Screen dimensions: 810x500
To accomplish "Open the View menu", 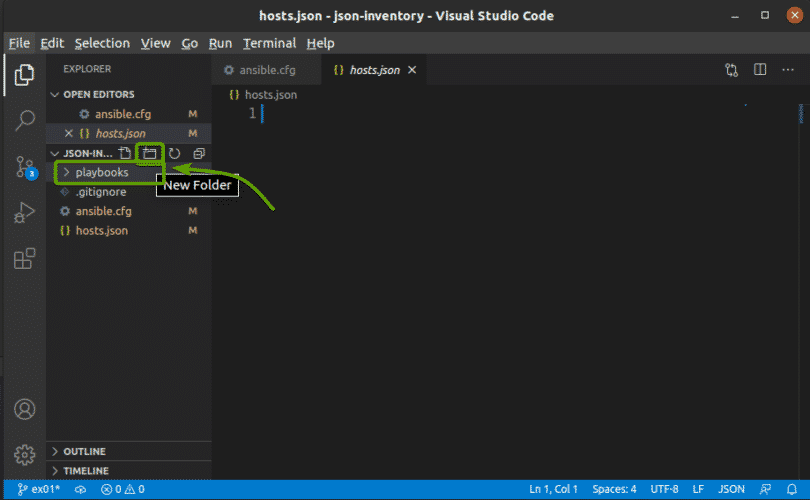I will 155,43.
